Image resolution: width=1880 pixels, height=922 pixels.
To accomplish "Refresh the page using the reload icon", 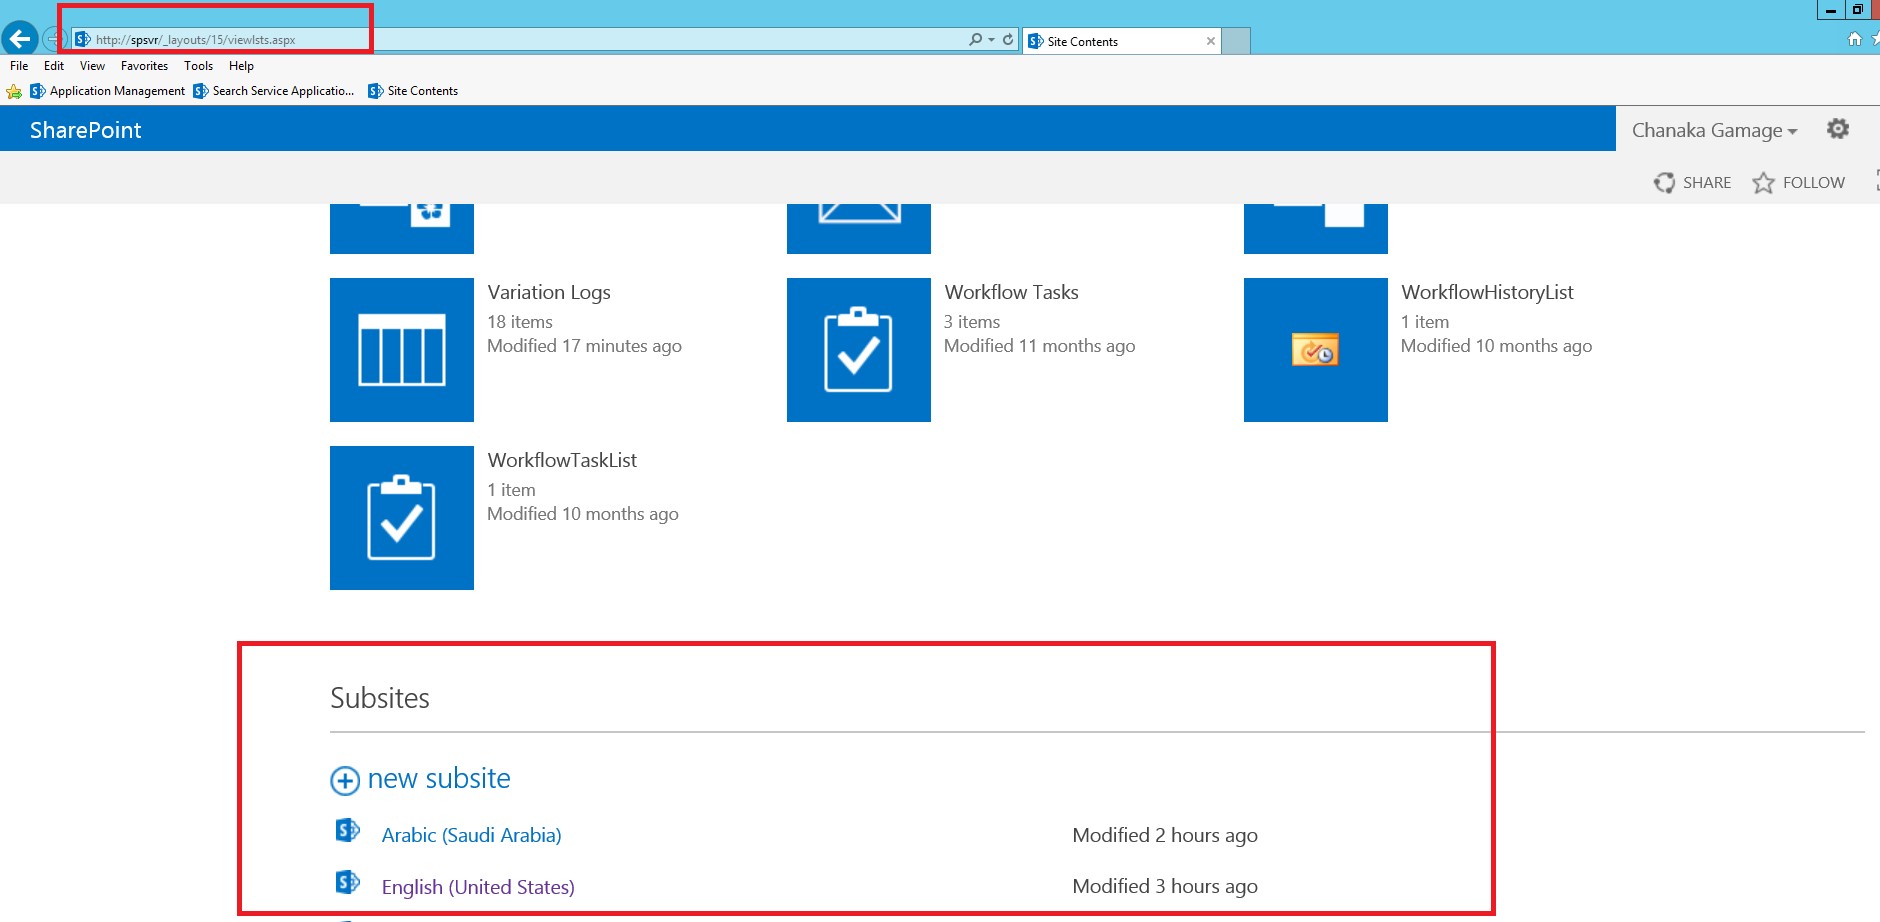I will (x=1008, y=40).
